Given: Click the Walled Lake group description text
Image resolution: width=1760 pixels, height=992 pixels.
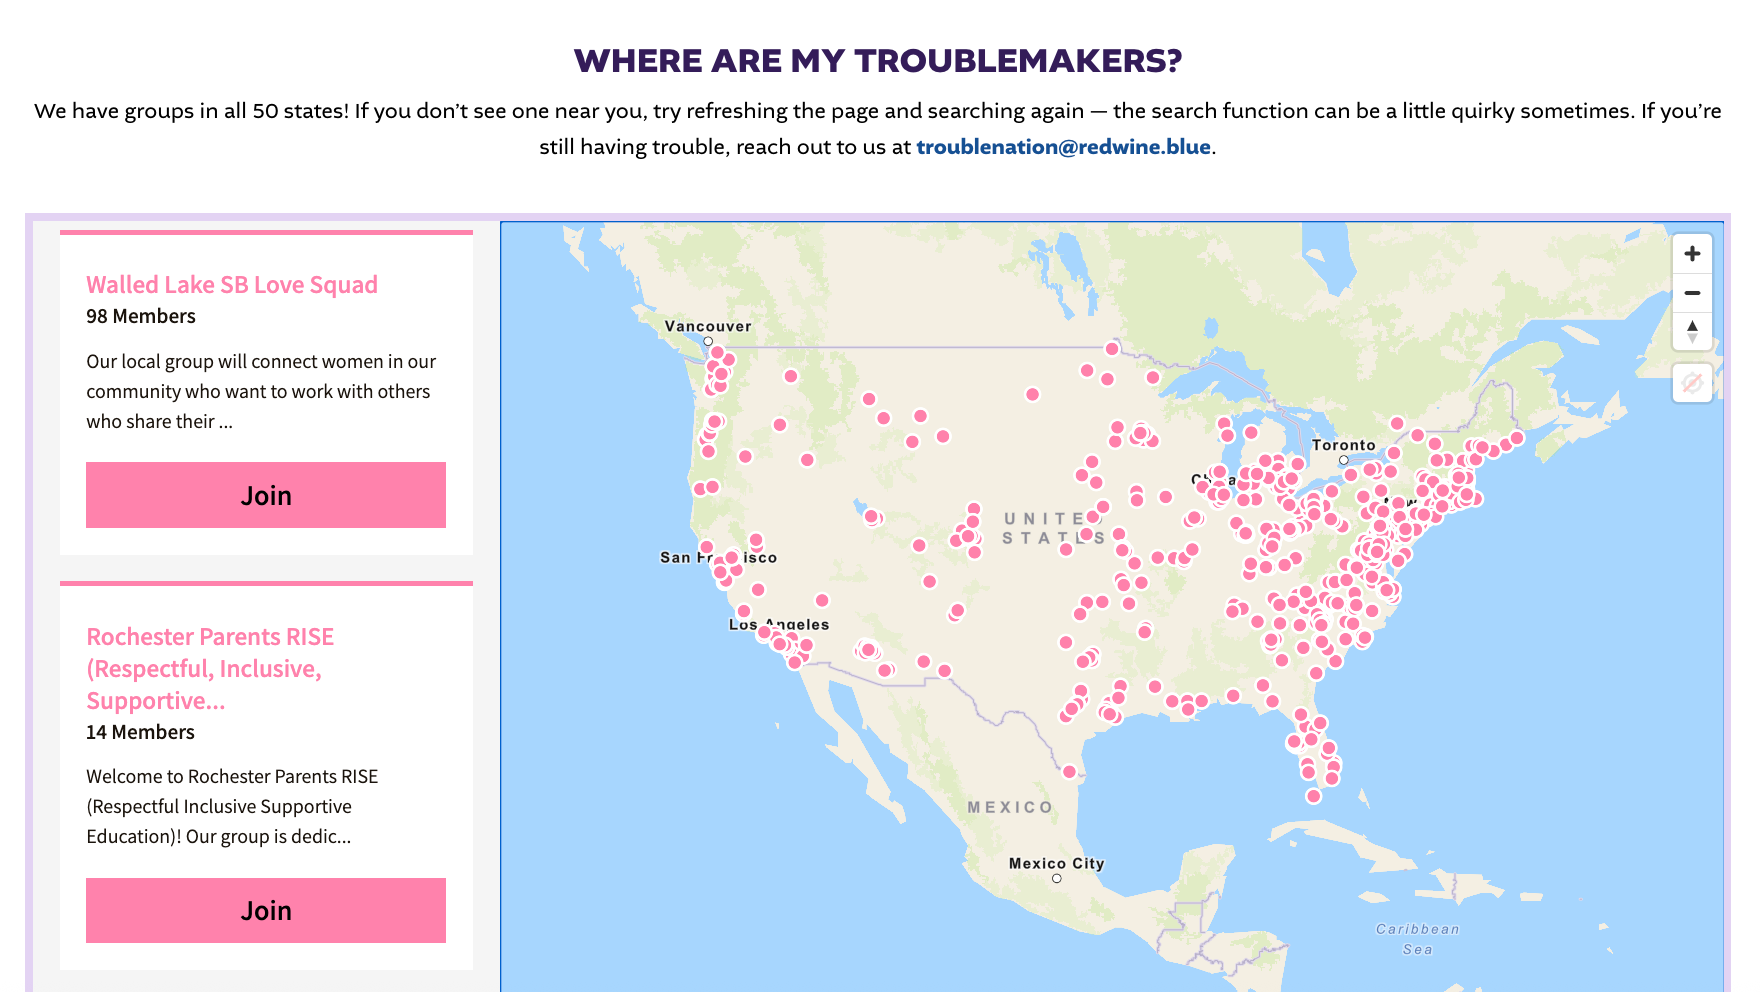Looking at the screenshot, I should (261, 391).
